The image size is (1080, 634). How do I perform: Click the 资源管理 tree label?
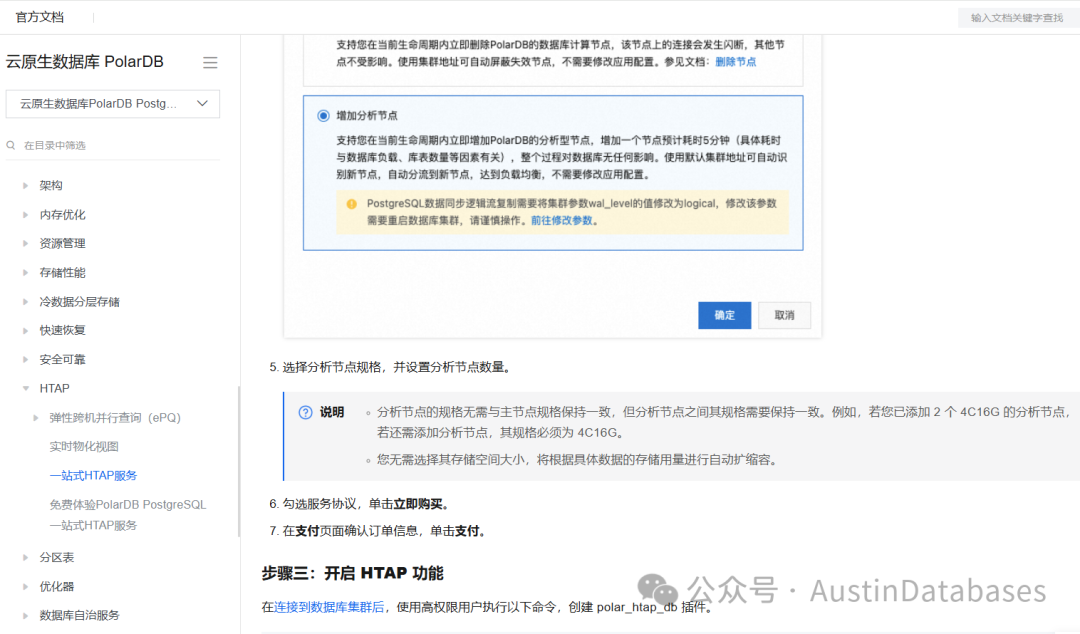(63, 243)
